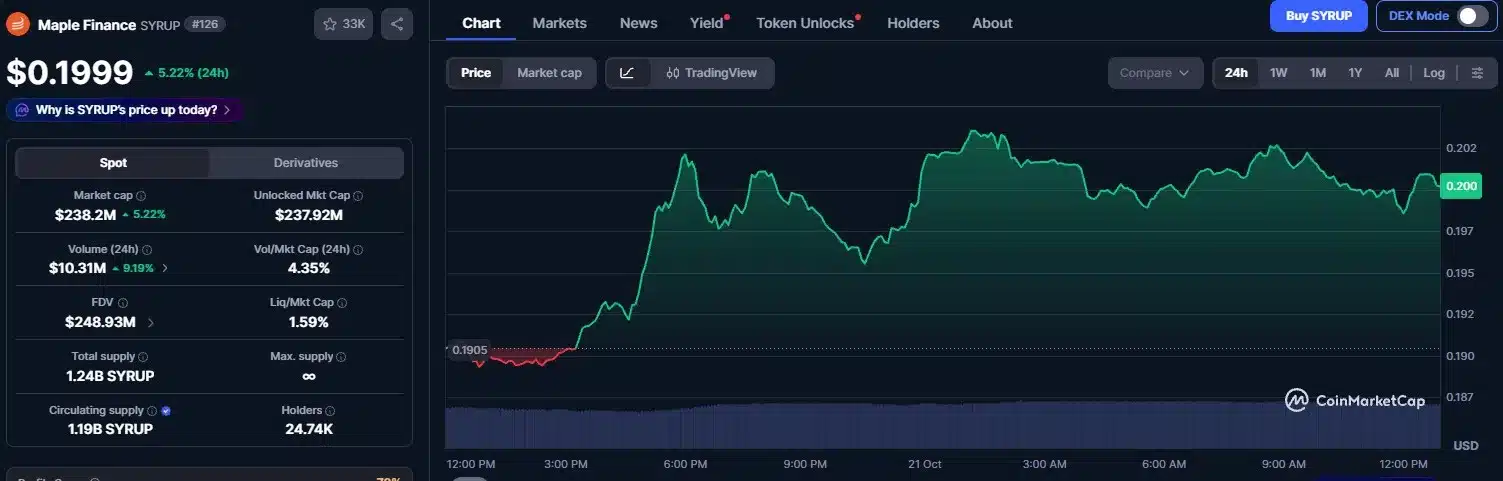Open the Compare dropdown

pos(1154,73)
